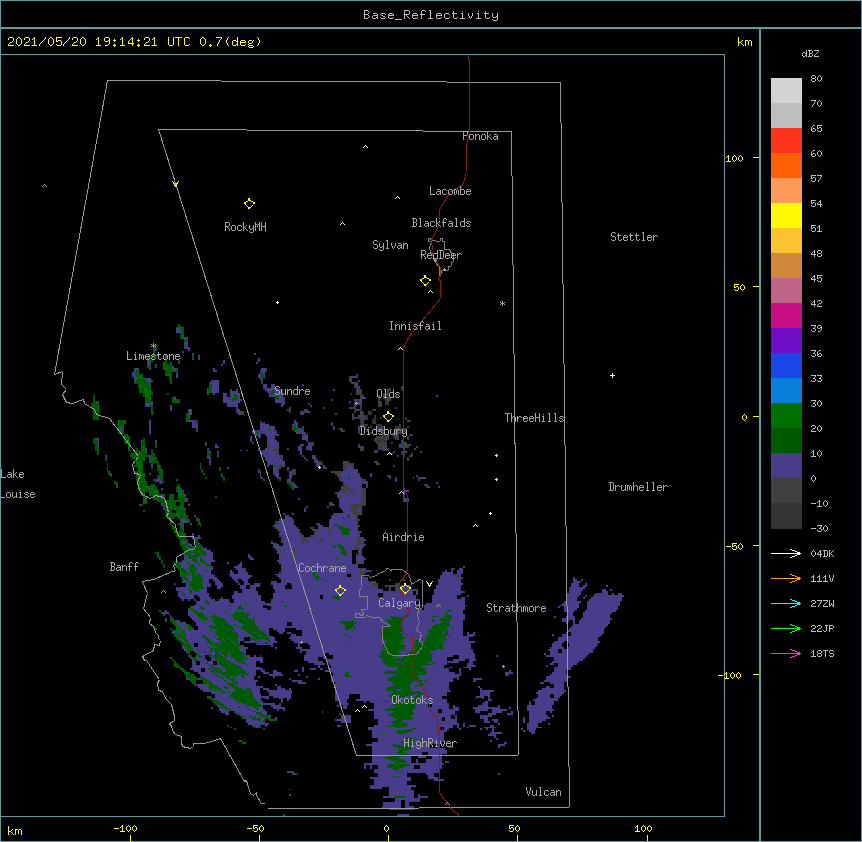Click the Vulcan label
Viewport: 862px width, 842px height.
543,792
